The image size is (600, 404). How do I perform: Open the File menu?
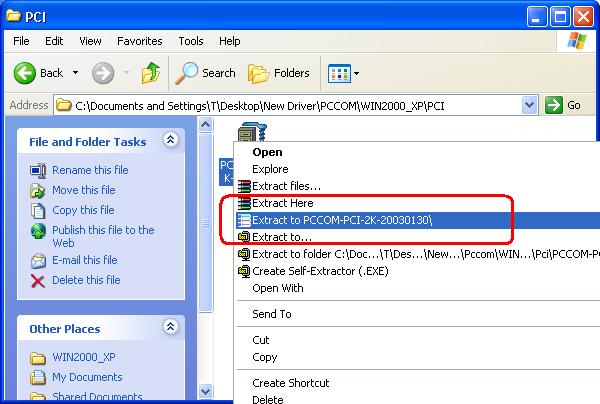[x=21, y=41]
